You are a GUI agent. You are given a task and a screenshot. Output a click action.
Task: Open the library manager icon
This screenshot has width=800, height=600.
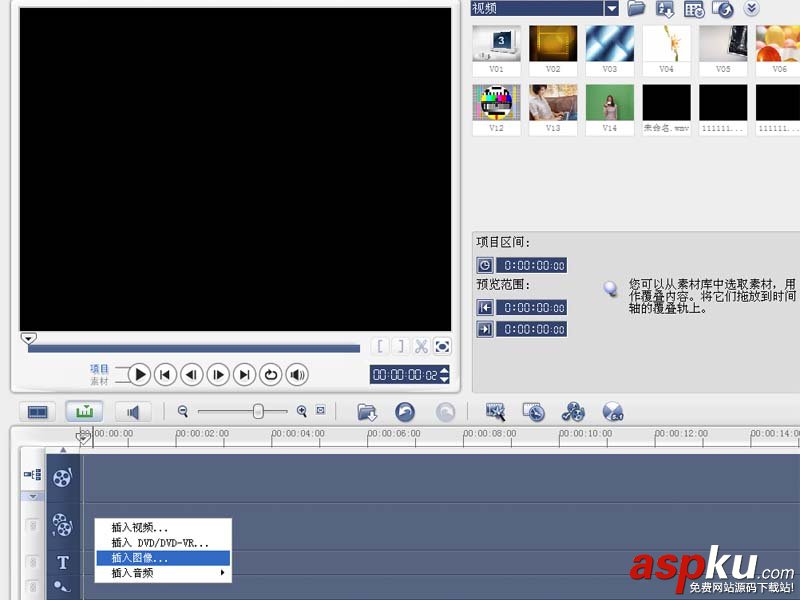(694, 9)
